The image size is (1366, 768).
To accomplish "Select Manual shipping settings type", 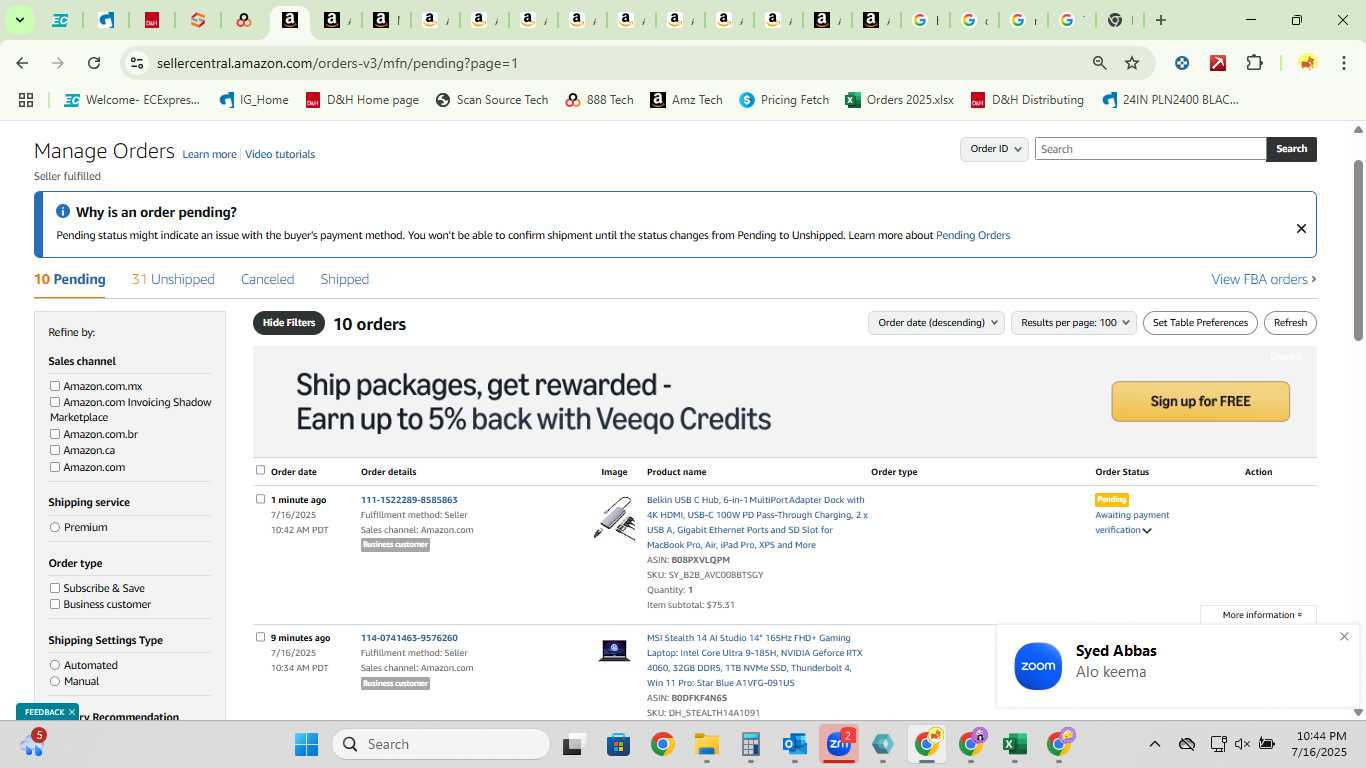I will 55,681.
